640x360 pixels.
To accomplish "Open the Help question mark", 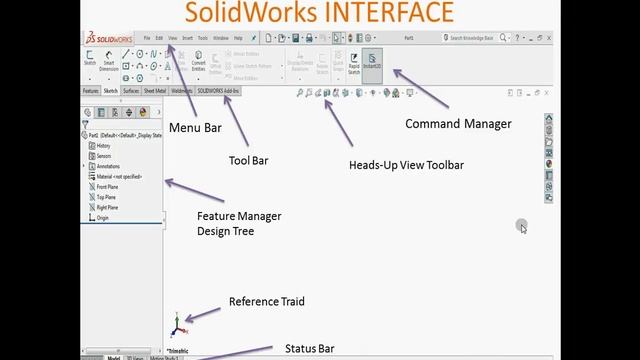I will (x=517, y=38).
